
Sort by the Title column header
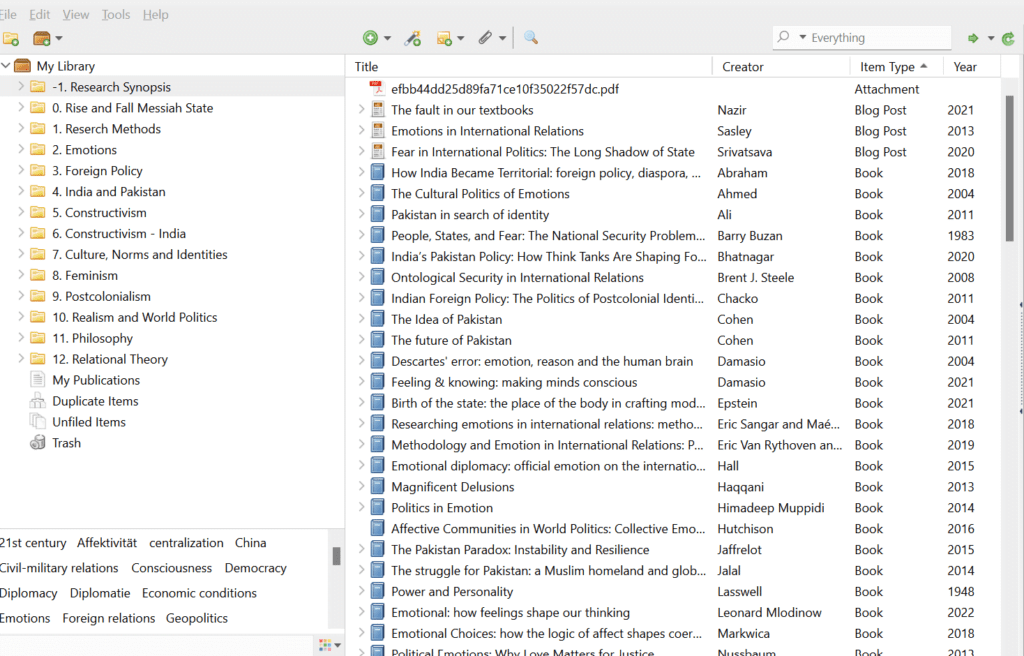click(529, 67)
